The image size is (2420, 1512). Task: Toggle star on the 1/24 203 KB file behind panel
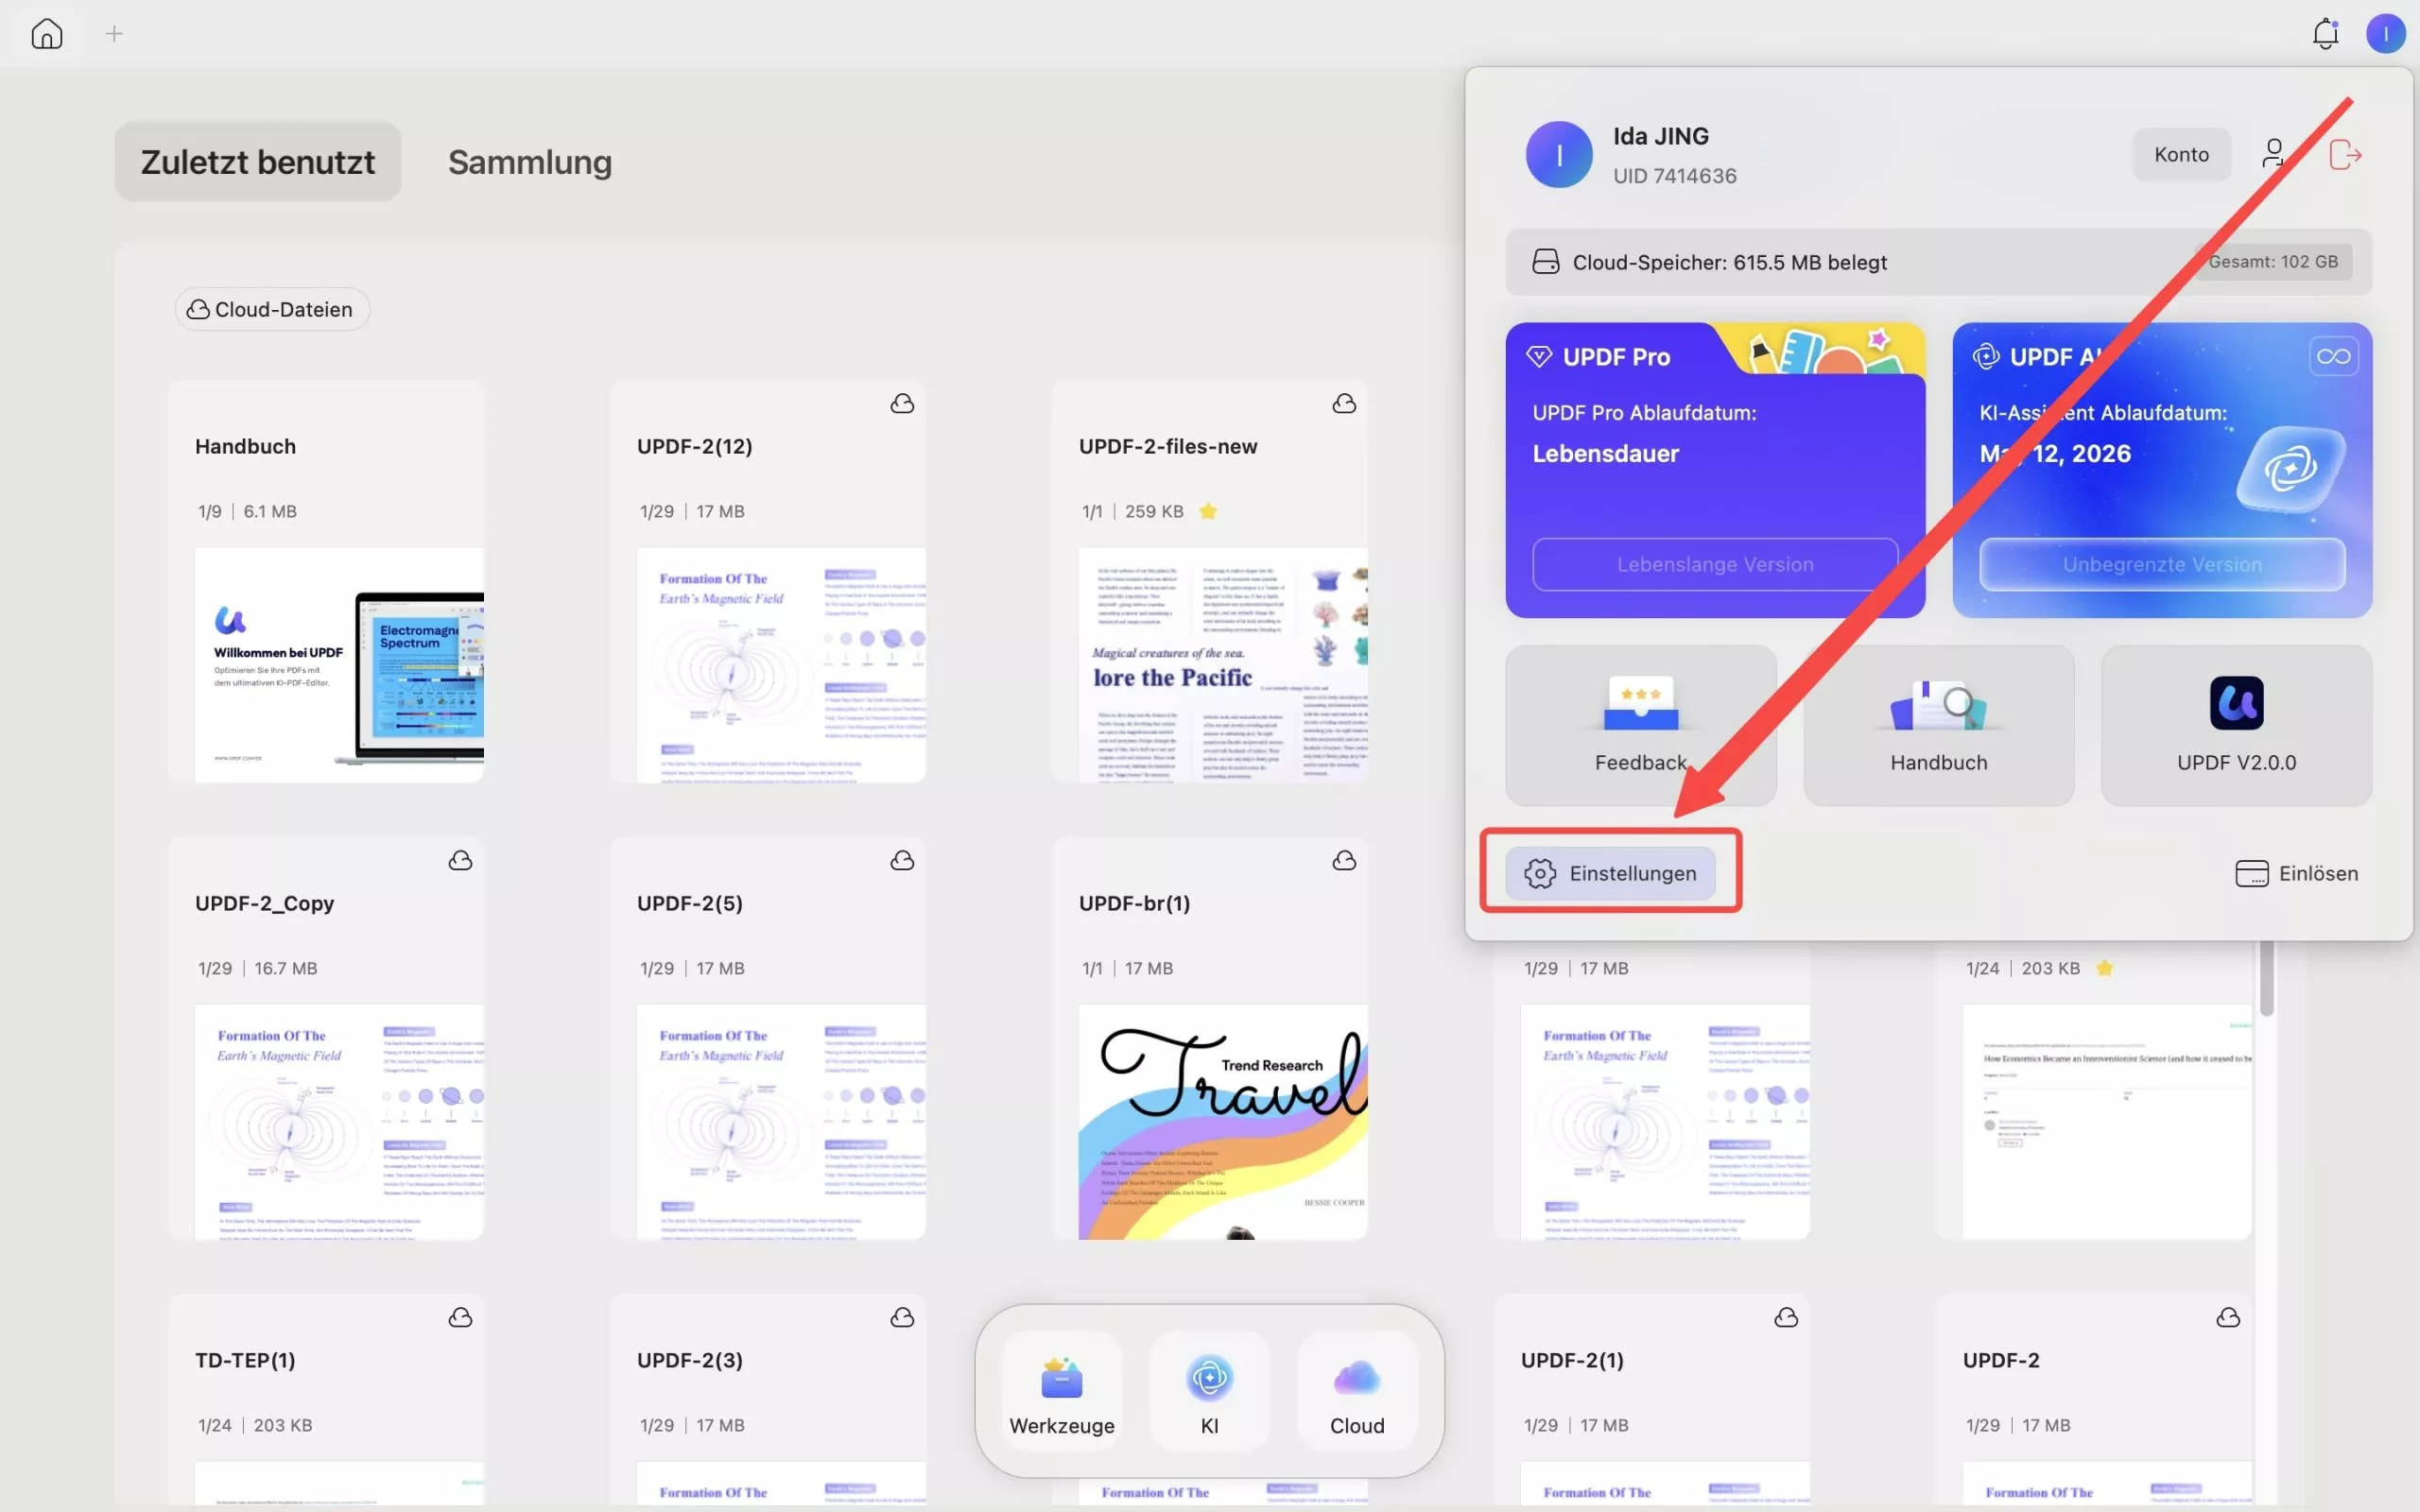point(2105,968)
